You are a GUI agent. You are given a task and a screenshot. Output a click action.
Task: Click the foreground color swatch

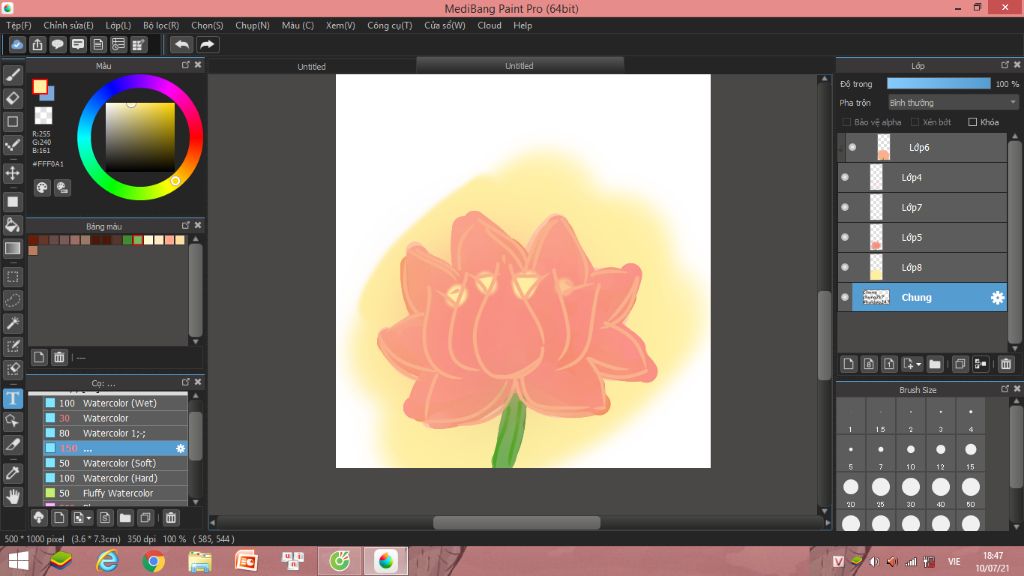[x=40, y=86]
